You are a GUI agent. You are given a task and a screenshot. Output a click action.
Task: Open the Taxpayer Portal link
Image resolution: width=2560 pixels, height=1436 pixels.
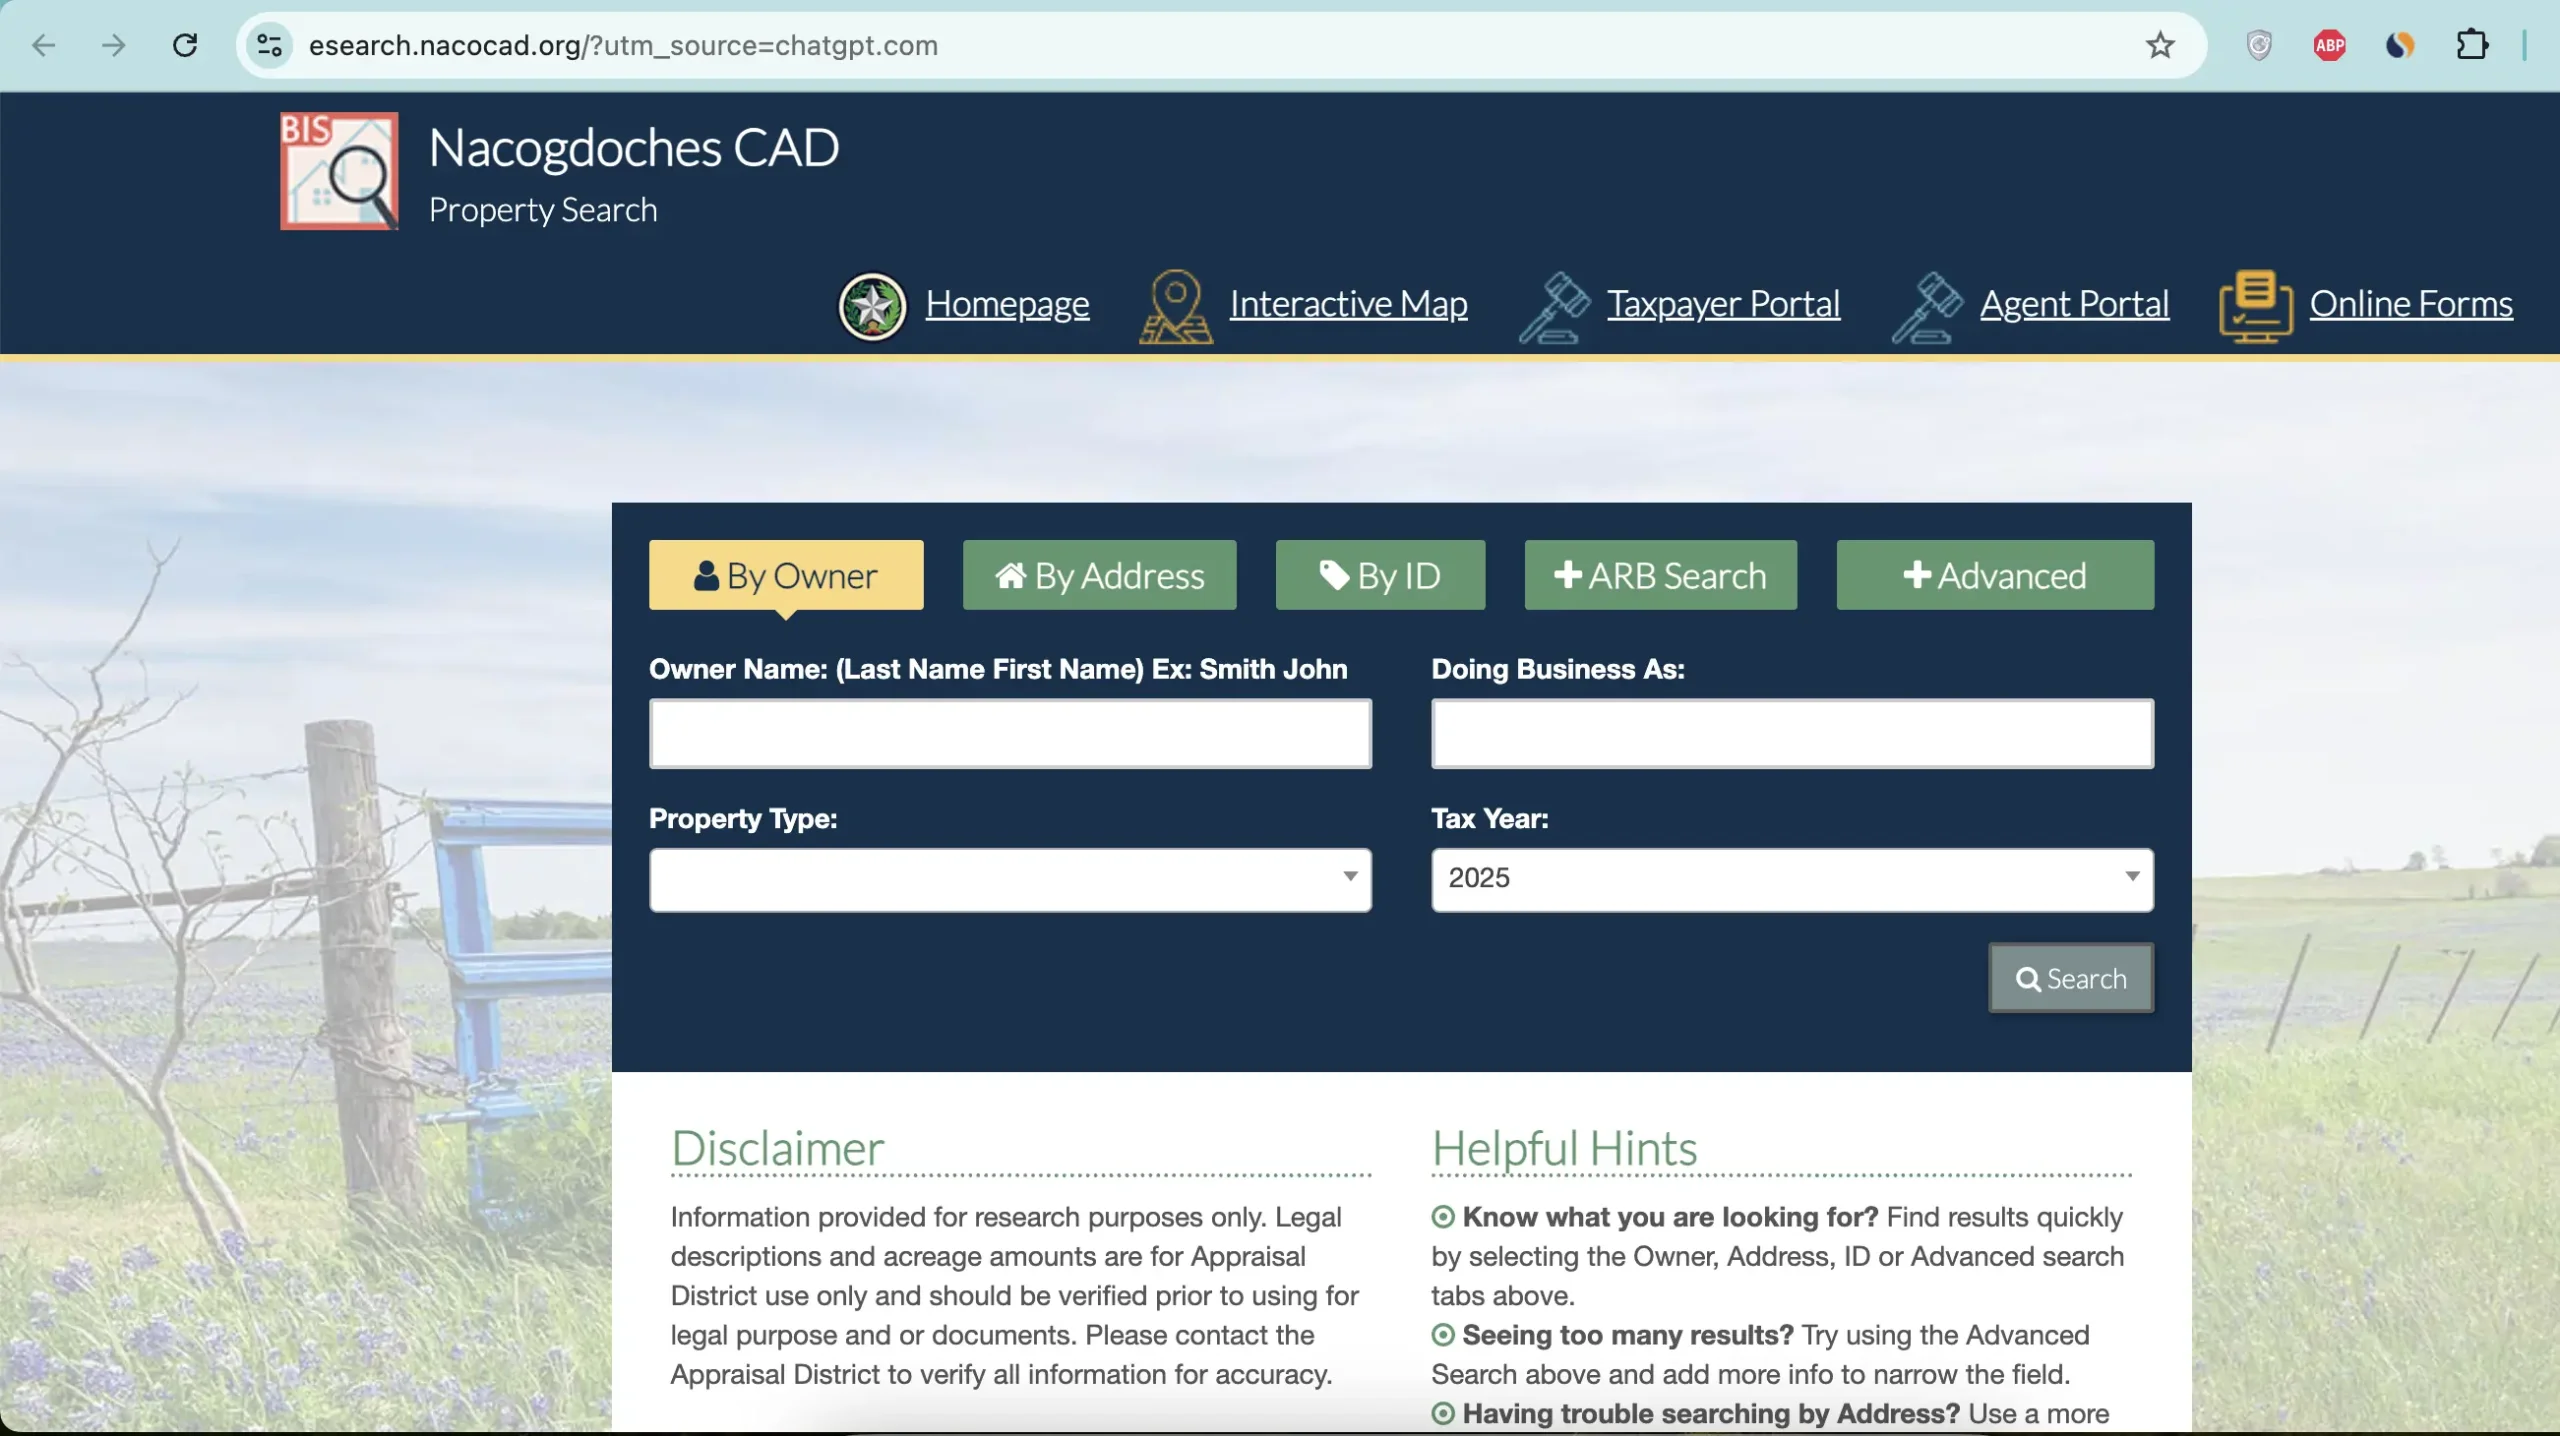click(1723, 305)
